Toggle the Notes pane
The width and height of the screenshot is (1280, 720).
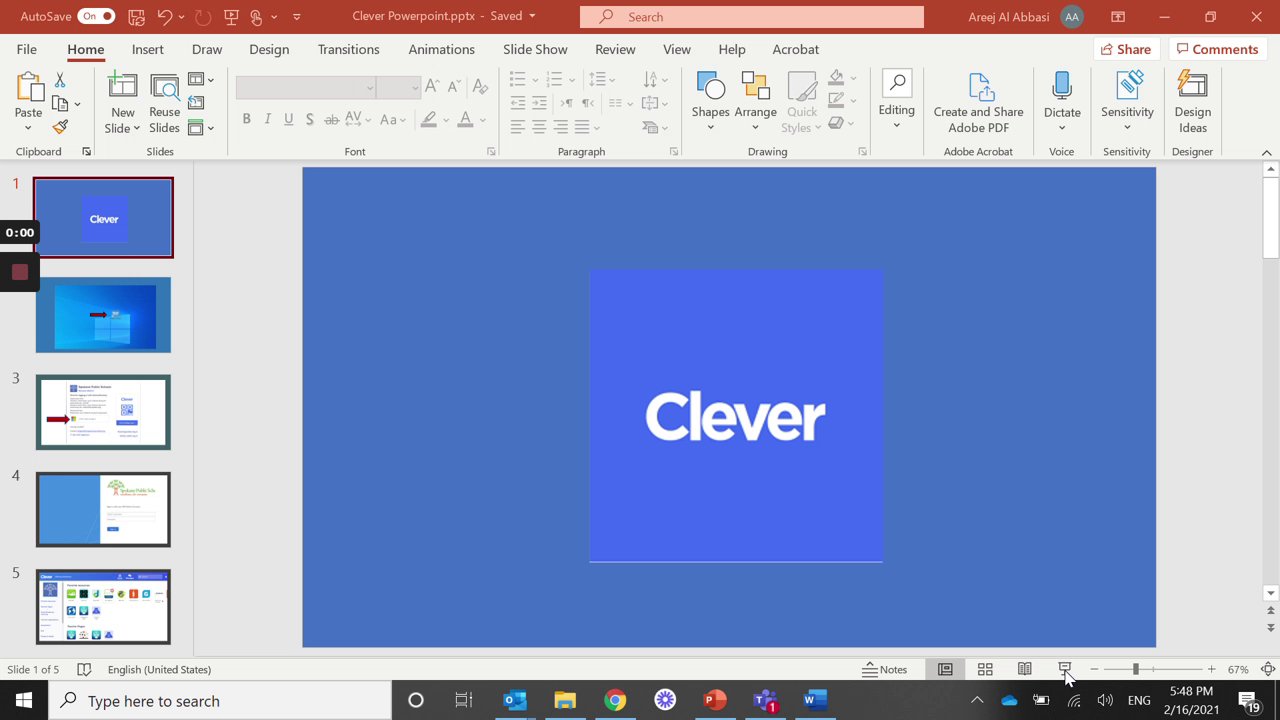(x=885, y=669)
